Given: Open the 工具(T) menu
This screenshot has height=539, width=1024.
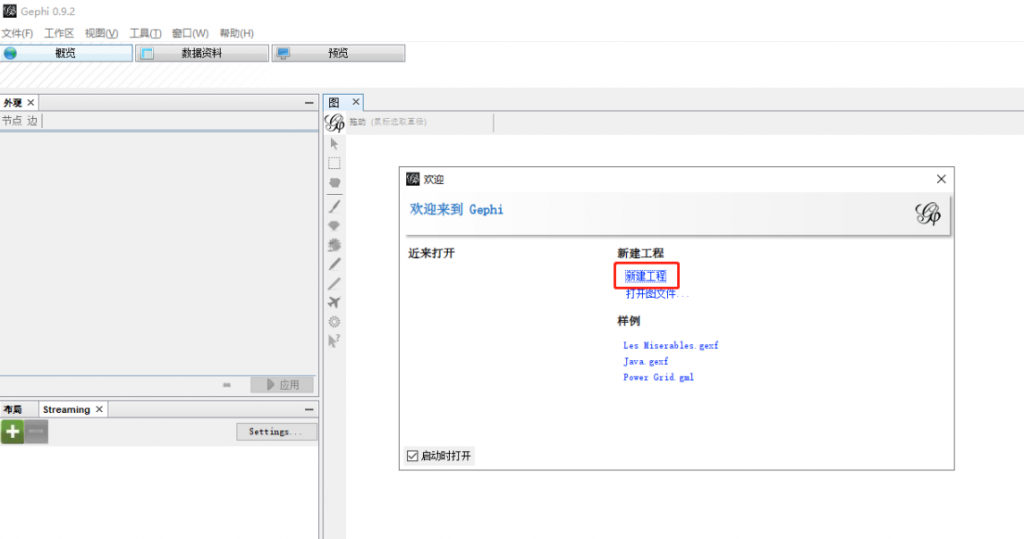Looking at the screenshot, I should click(x=145, y=33).
